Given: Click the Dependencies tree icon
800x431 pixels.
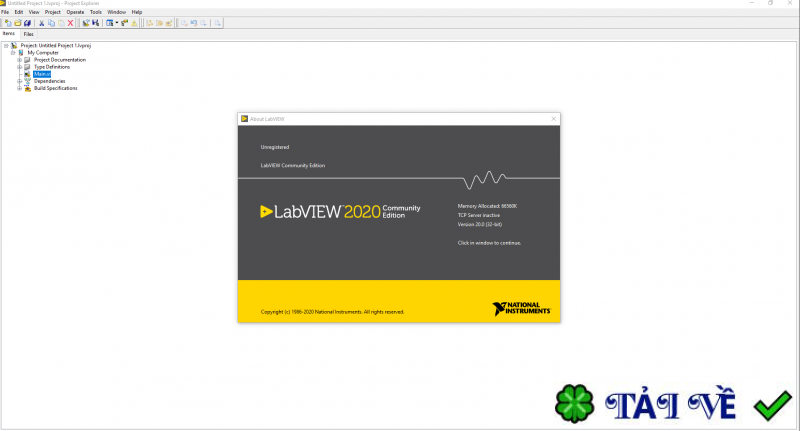Looking at the screenshot, I should tap(28, 81).
